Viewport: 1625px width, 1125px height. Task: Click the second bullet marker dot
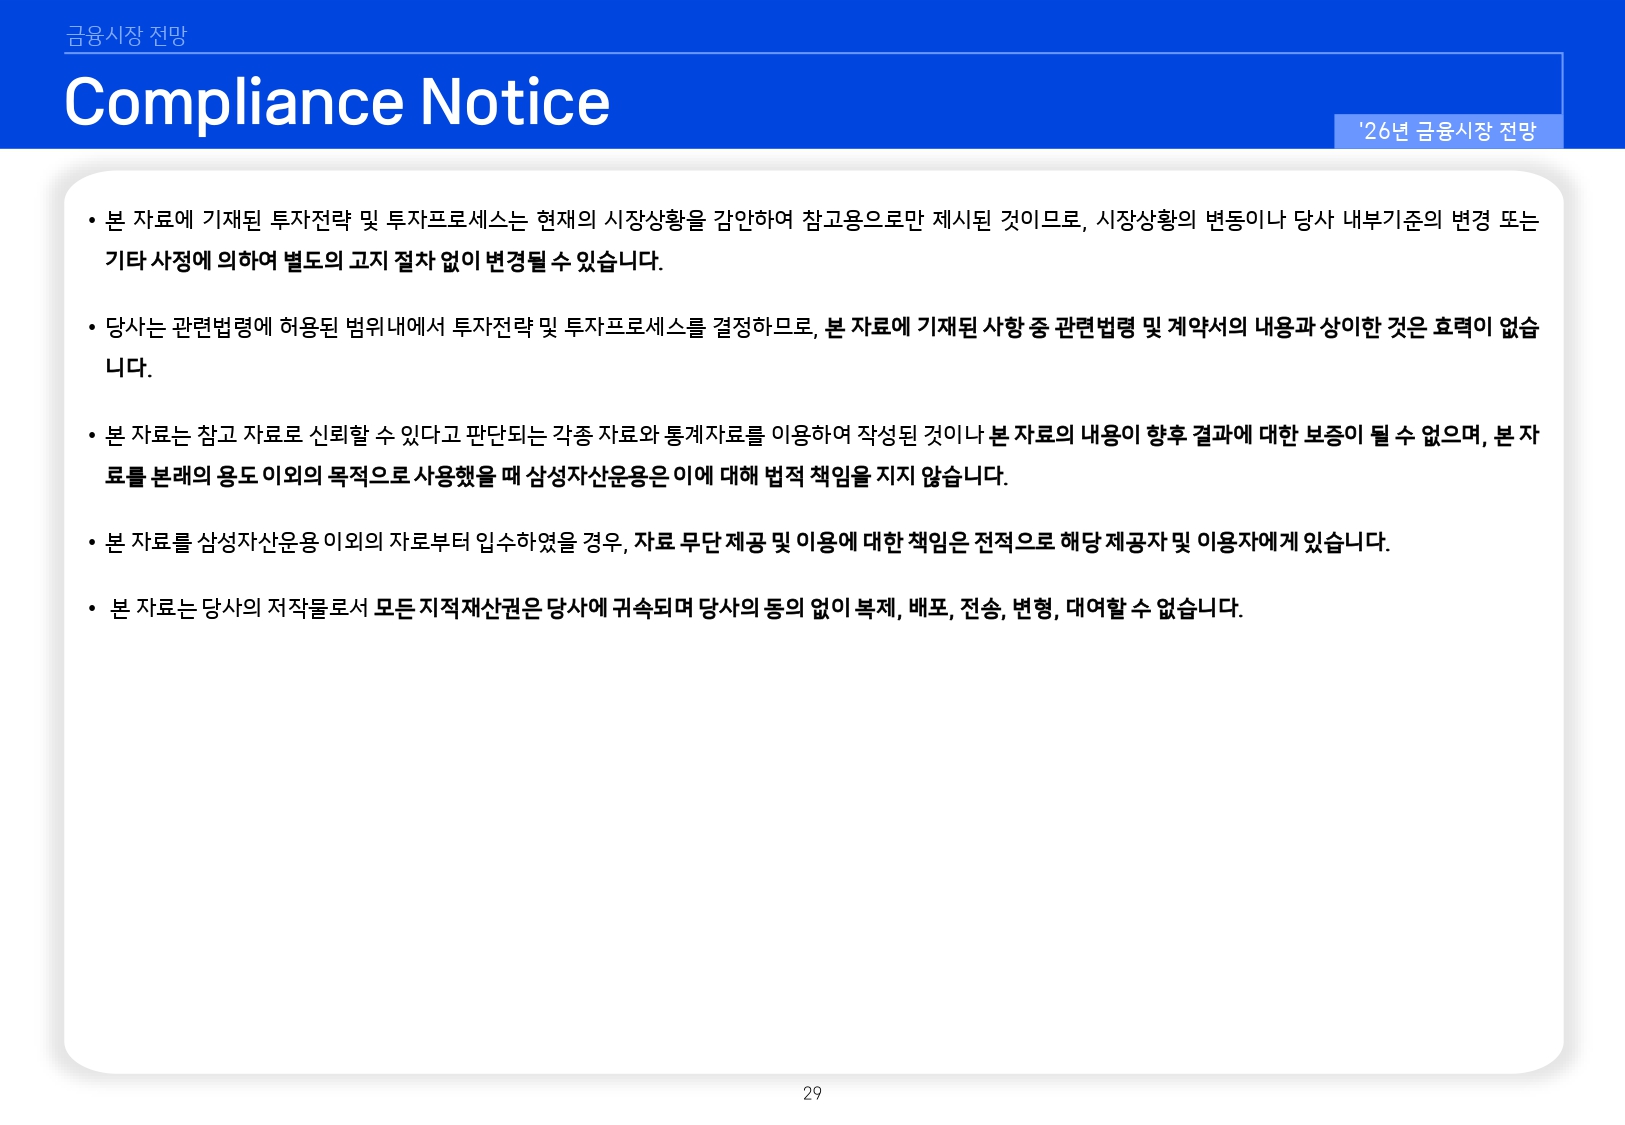pyautogui.click(x=91, y=326)
